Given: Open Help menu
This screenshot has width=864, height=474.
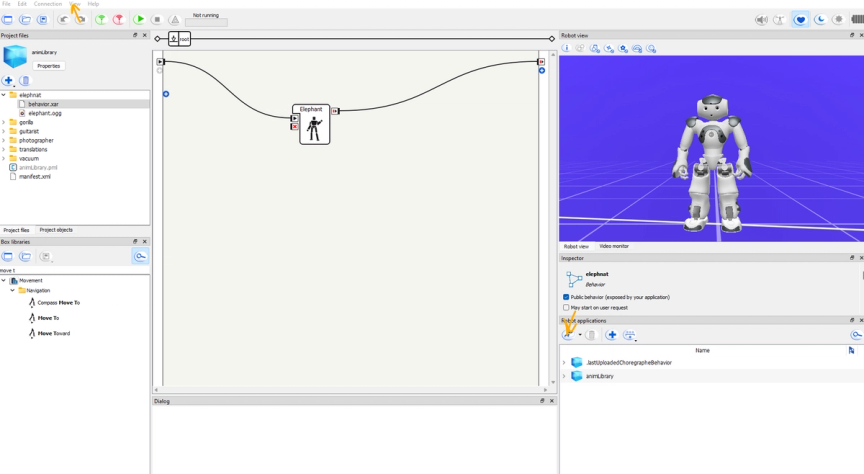Looking at the screenshot, I should [x=93, y=4].
